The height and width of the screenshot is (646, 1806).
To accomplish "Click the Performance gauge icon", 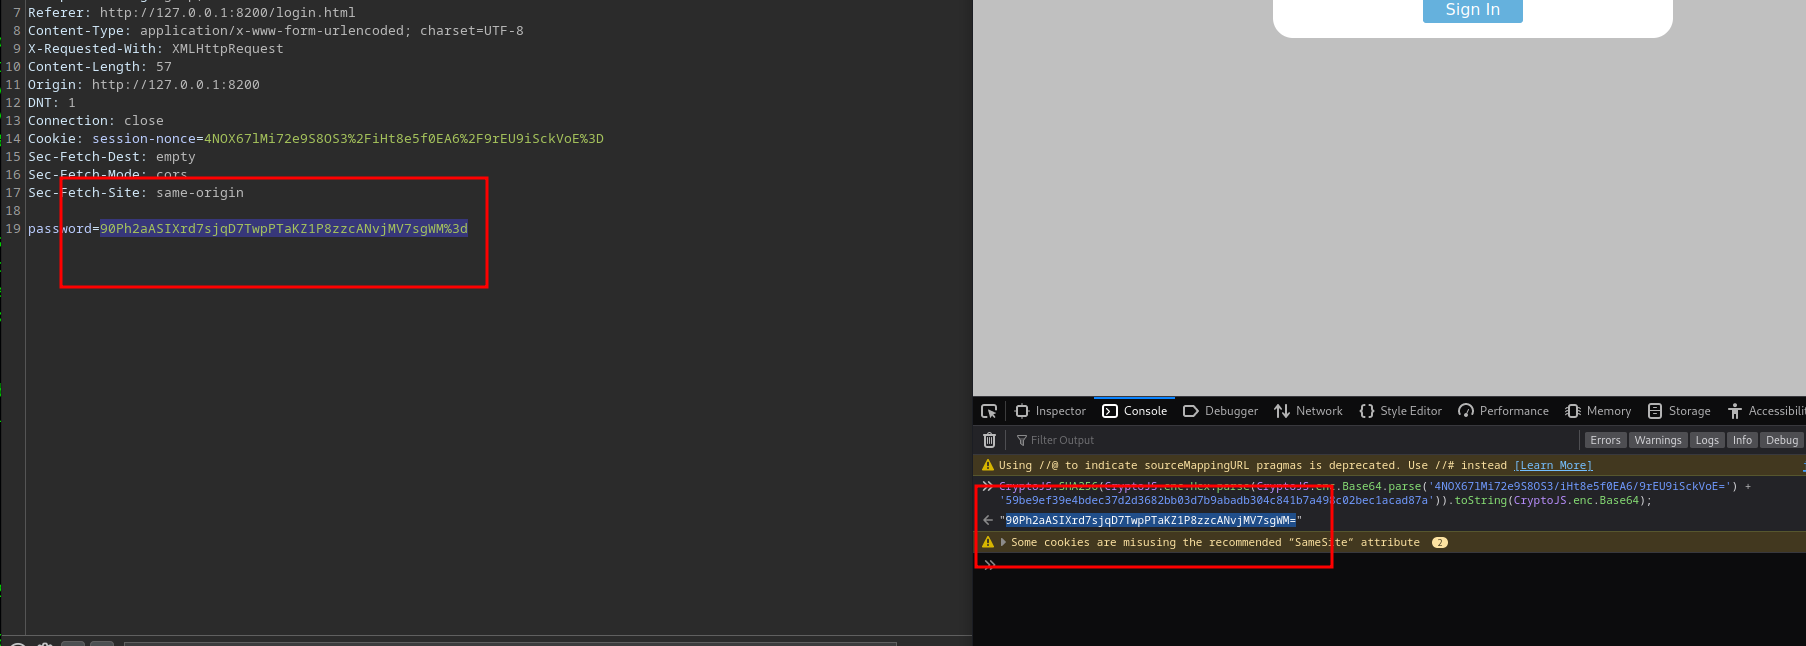I will pos(1466,411).
